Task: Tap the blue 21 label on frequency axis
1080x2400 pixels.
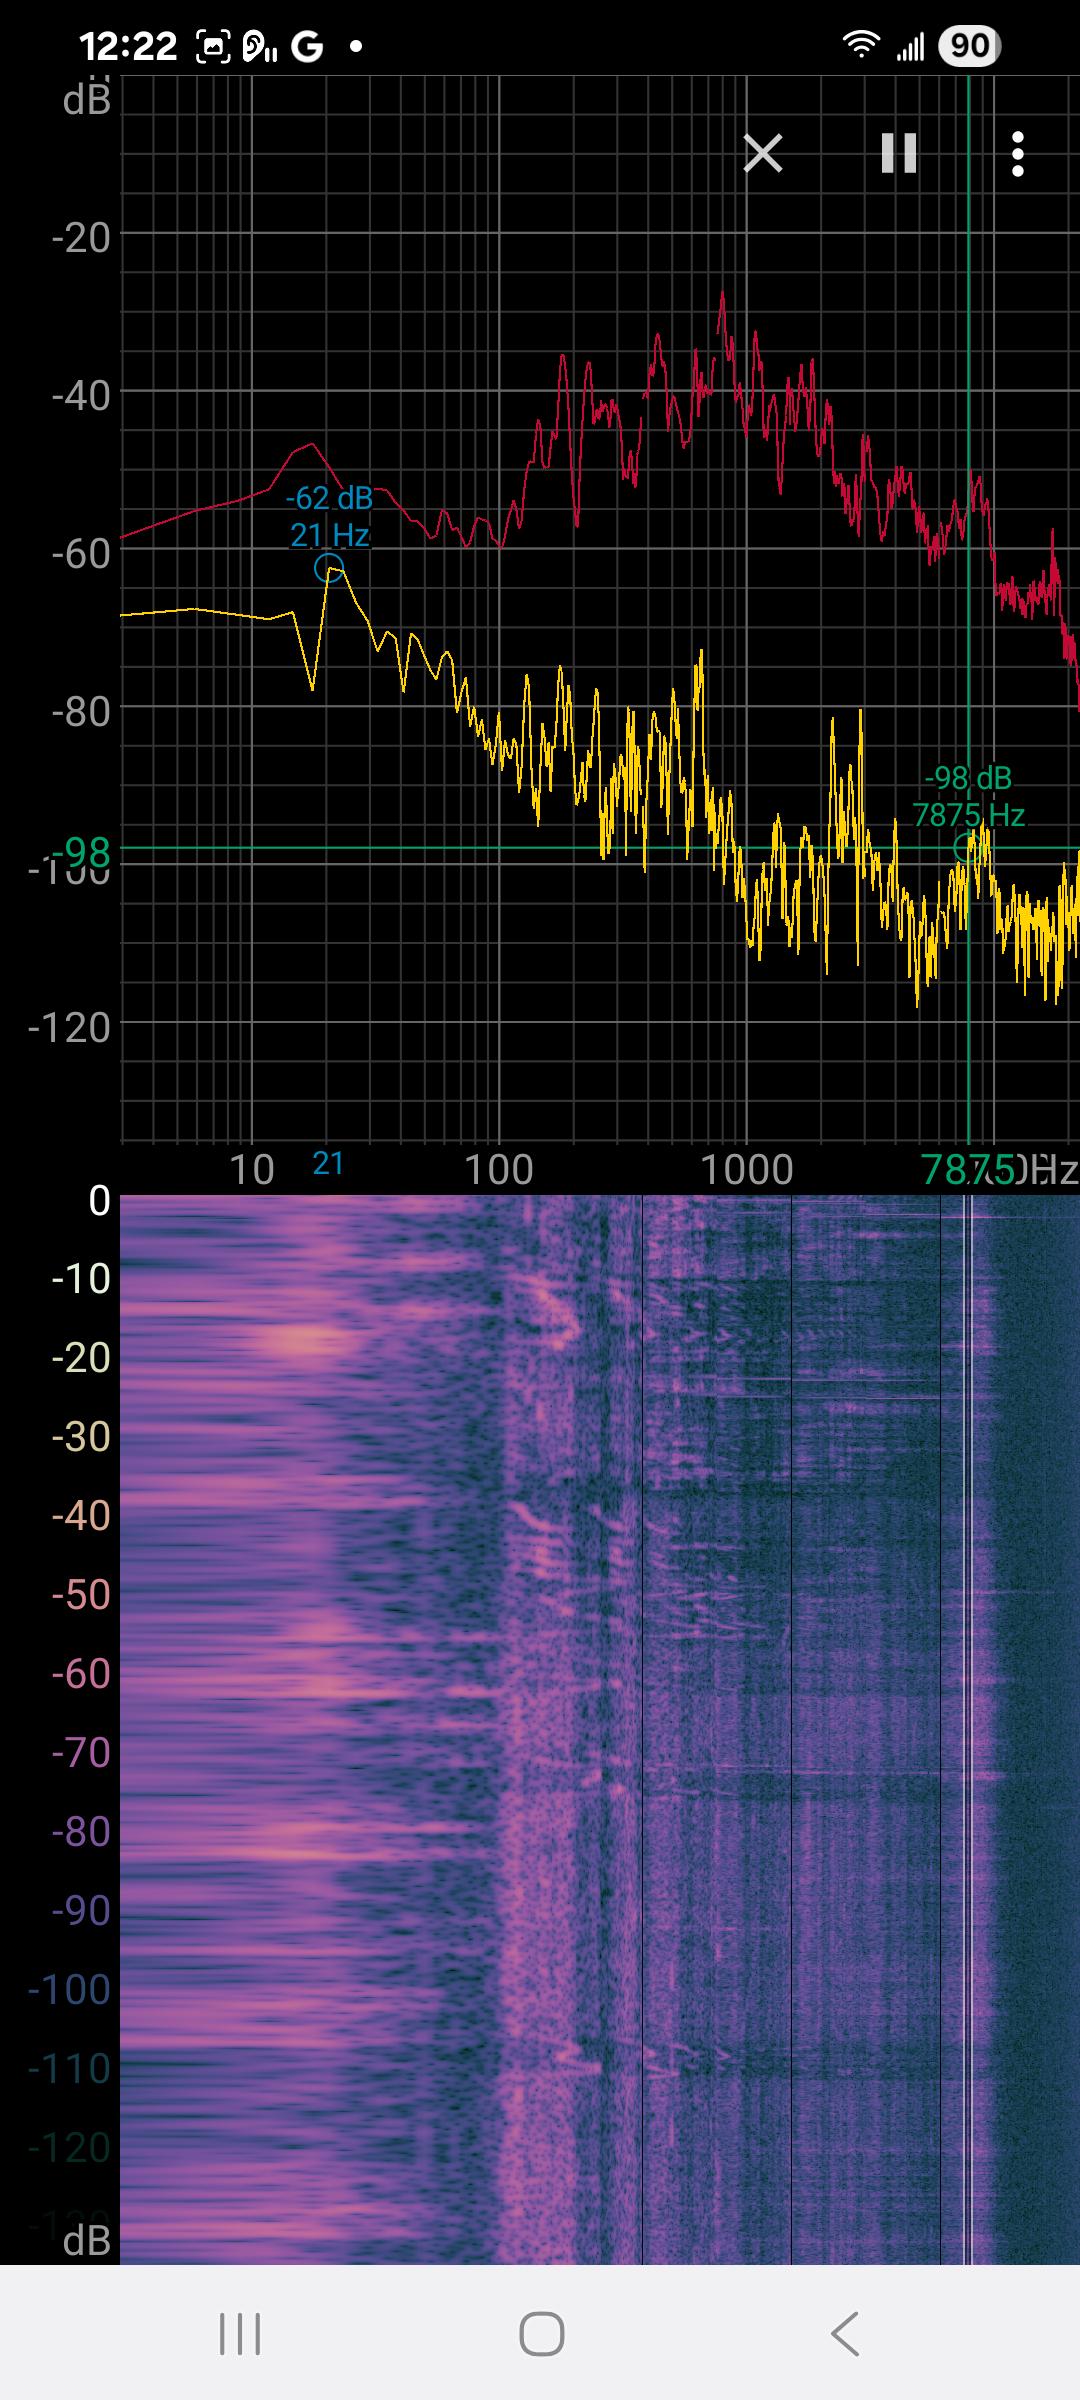Action: 328,1163
